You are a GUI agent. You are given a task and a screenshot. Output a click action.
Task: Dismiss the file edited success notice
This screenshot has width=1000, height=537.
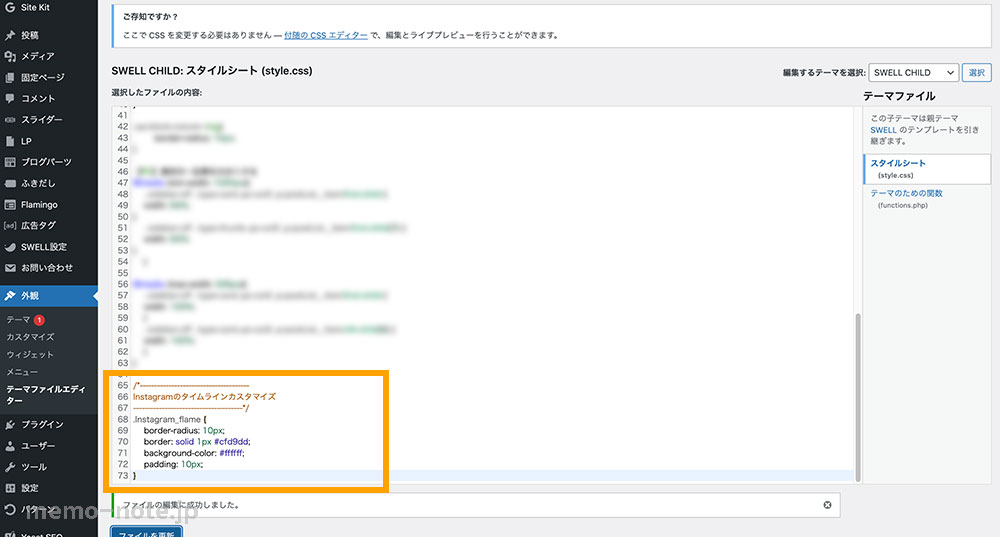[827, 505]
